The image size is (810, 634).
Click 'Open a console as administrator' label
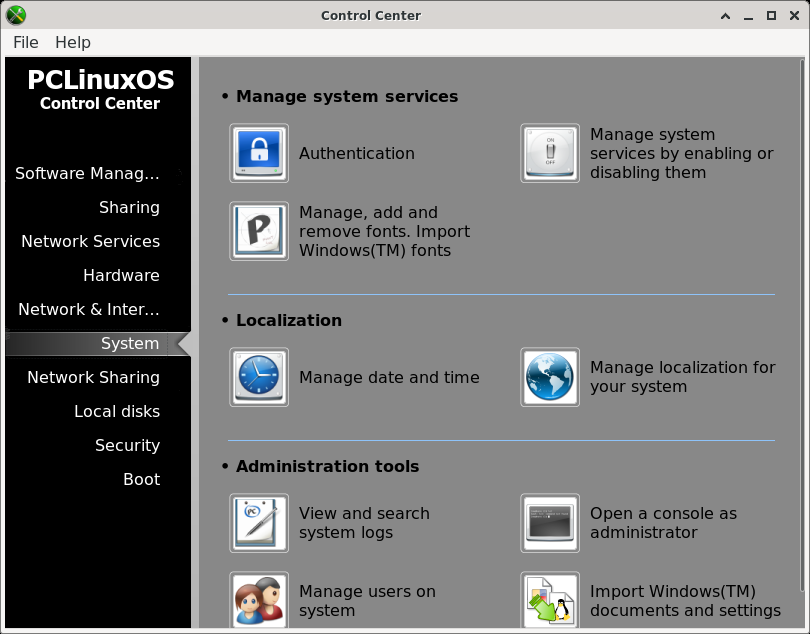[x=663, y=523]
